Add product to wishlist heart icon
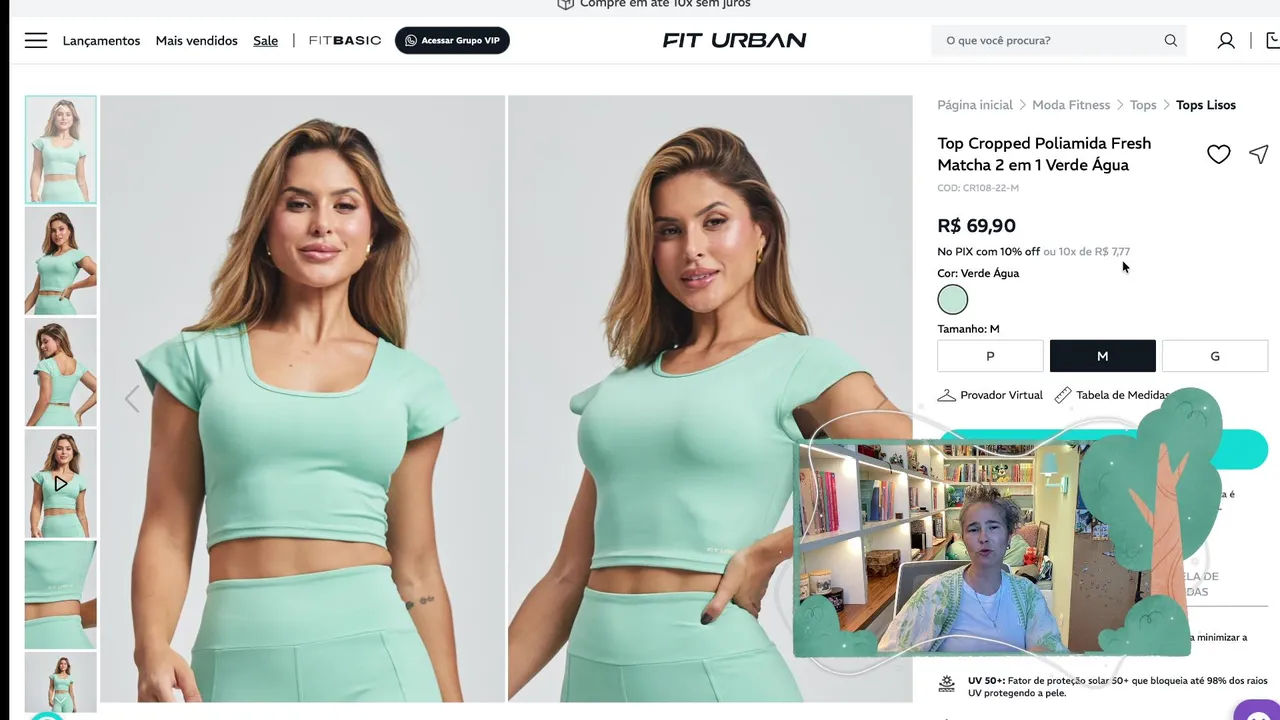Screen dimensions: 1280x720 pyautogui.click(x=1218, y=154)
